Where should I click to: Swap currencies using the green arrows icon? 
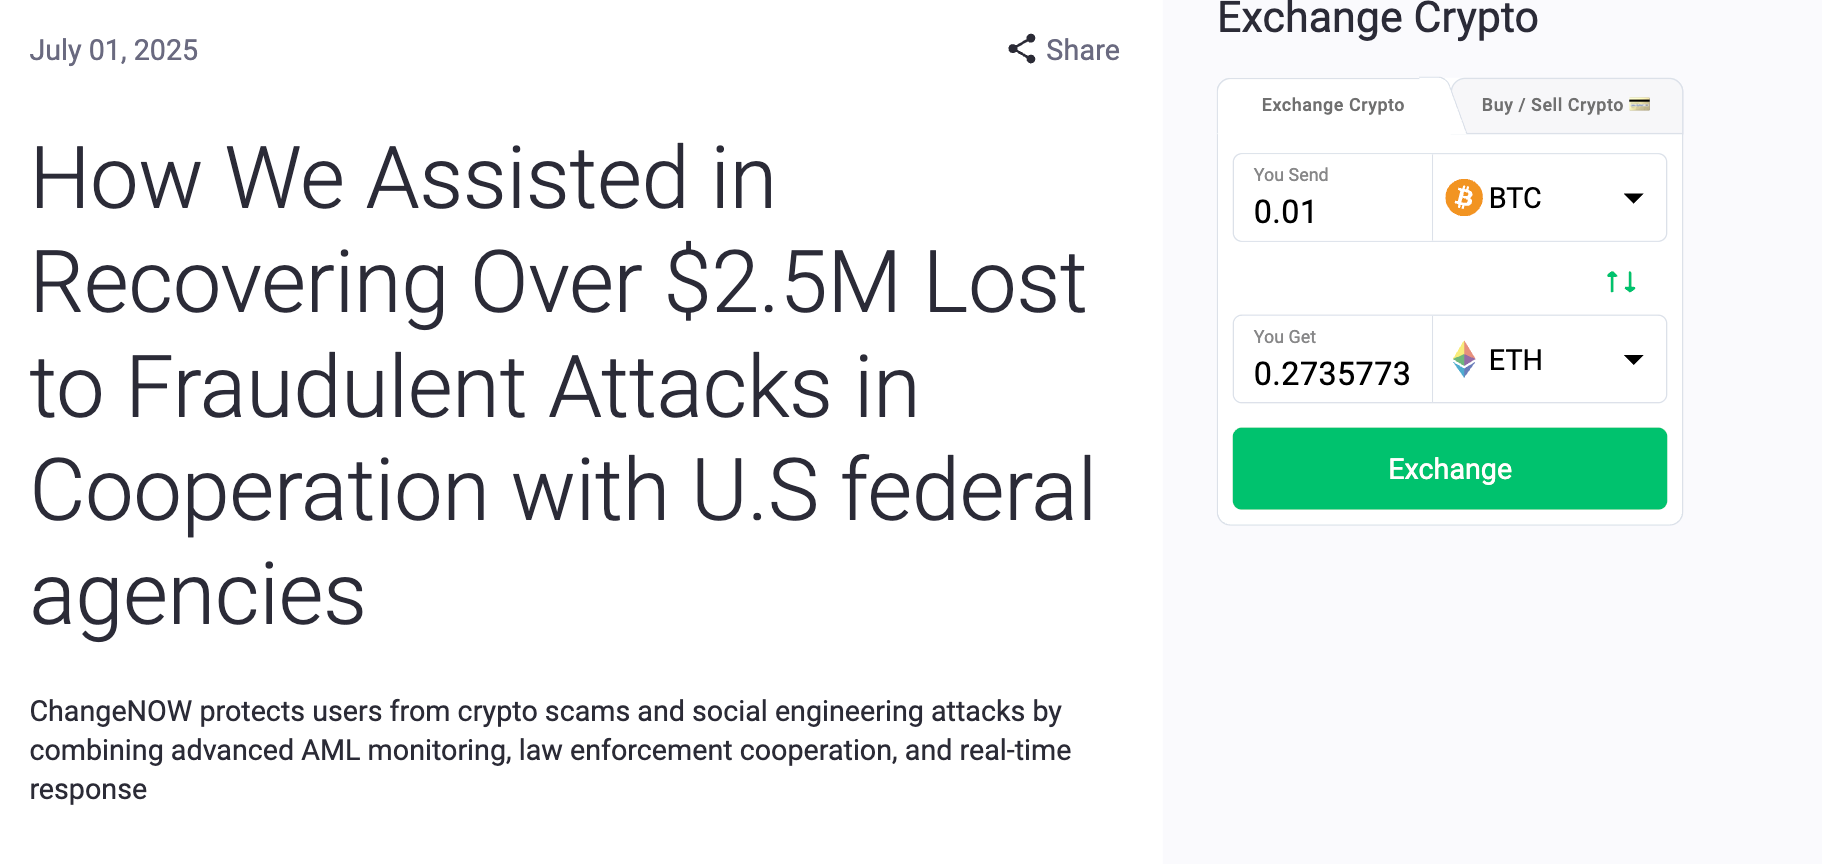click(1620, 282)
